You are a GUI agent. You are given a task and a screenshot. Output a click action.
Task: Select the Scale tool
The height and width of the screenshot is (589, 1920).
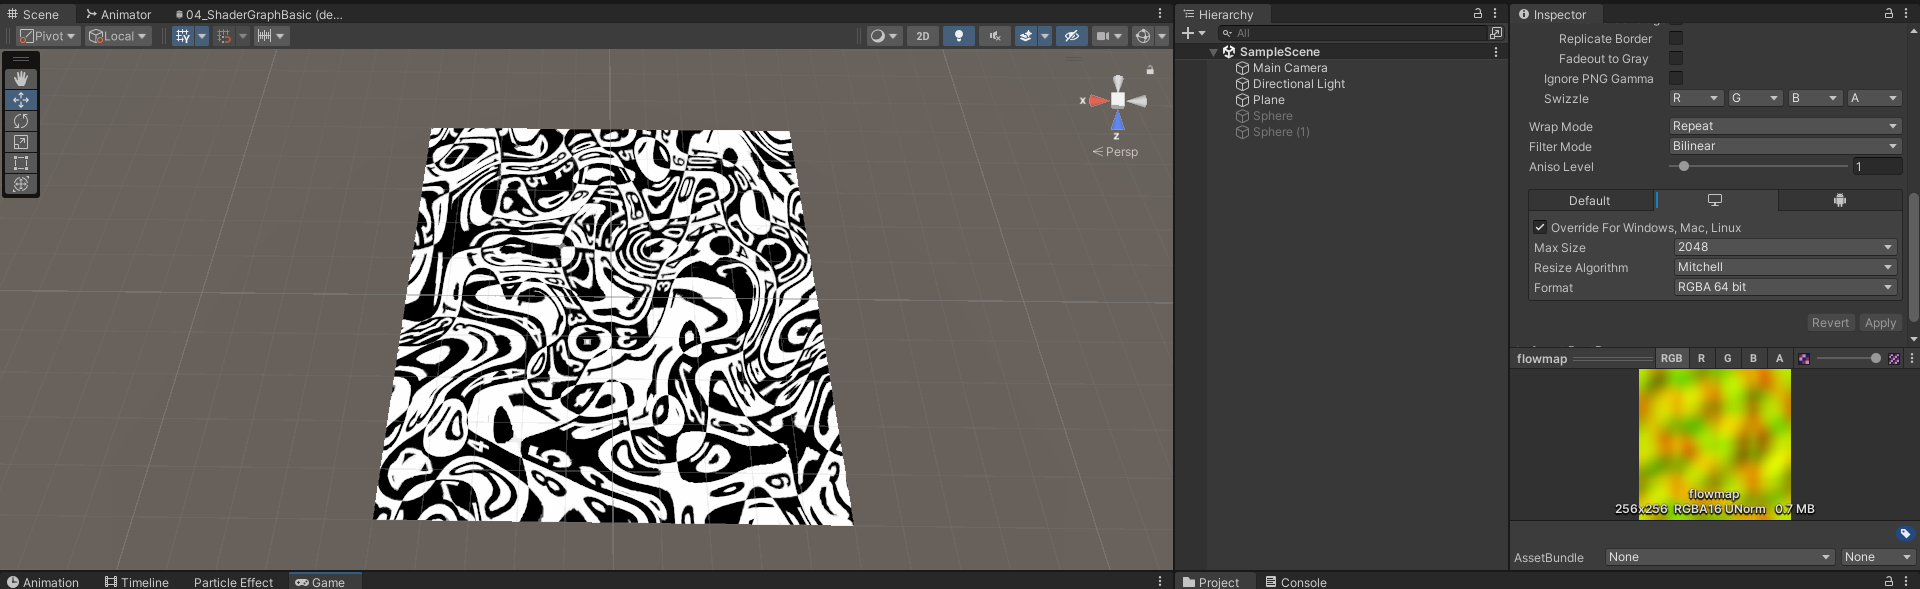click(x=21, y=142)
